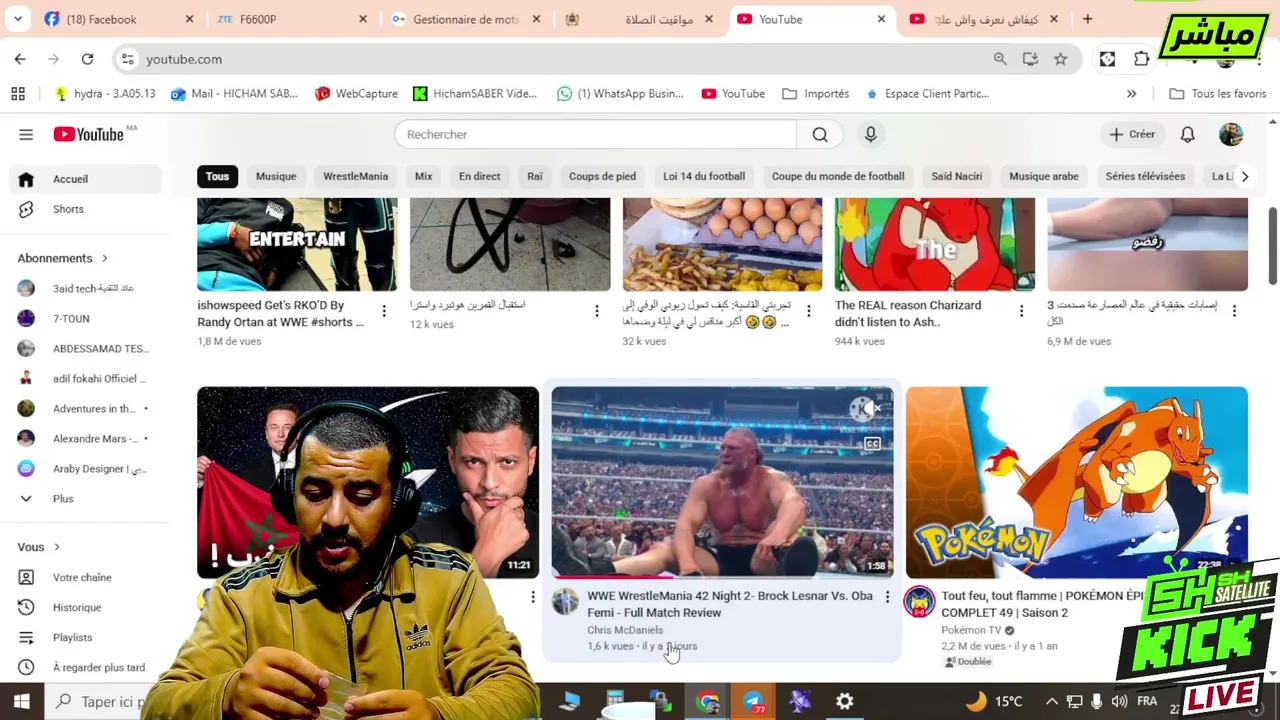1280x720 pixels.
Task: Click the Créer button
Action: pyautogui.click(x=1132, y=134)
